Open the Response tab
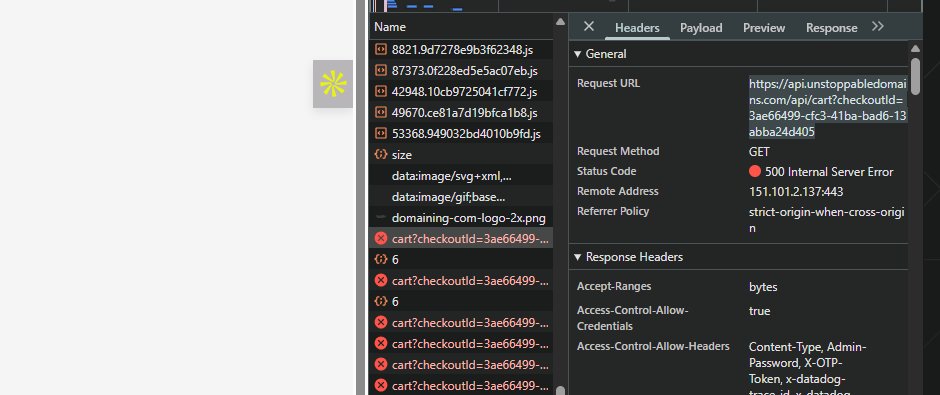Image resolution: width=940 pixels, height=395 pixels. pyautogui.click(x=831, y=28)
